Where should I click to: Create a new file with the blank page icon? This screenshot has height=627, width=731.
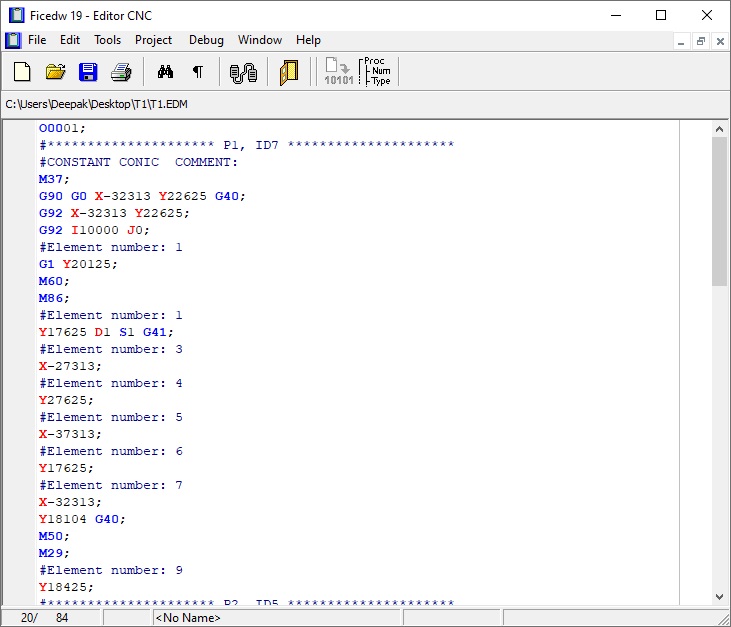point(22,72)
